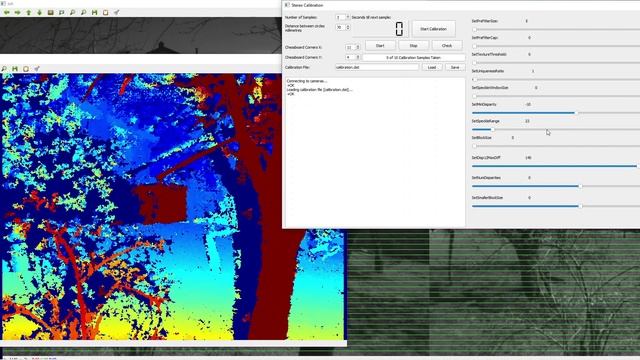Viewport: 640px width, 360px height.
Task: Click the 'Chessboard Corners X' label
Action: pyautogui.click(x=303, y=47)
